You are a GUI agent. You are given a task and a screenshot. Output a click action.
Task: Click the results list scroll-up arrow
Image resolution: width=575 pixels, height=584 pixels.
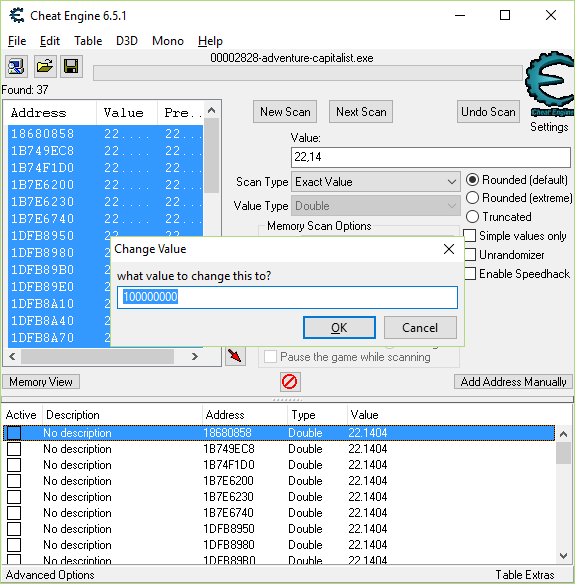pyautogui.click(x=212, y=110)
